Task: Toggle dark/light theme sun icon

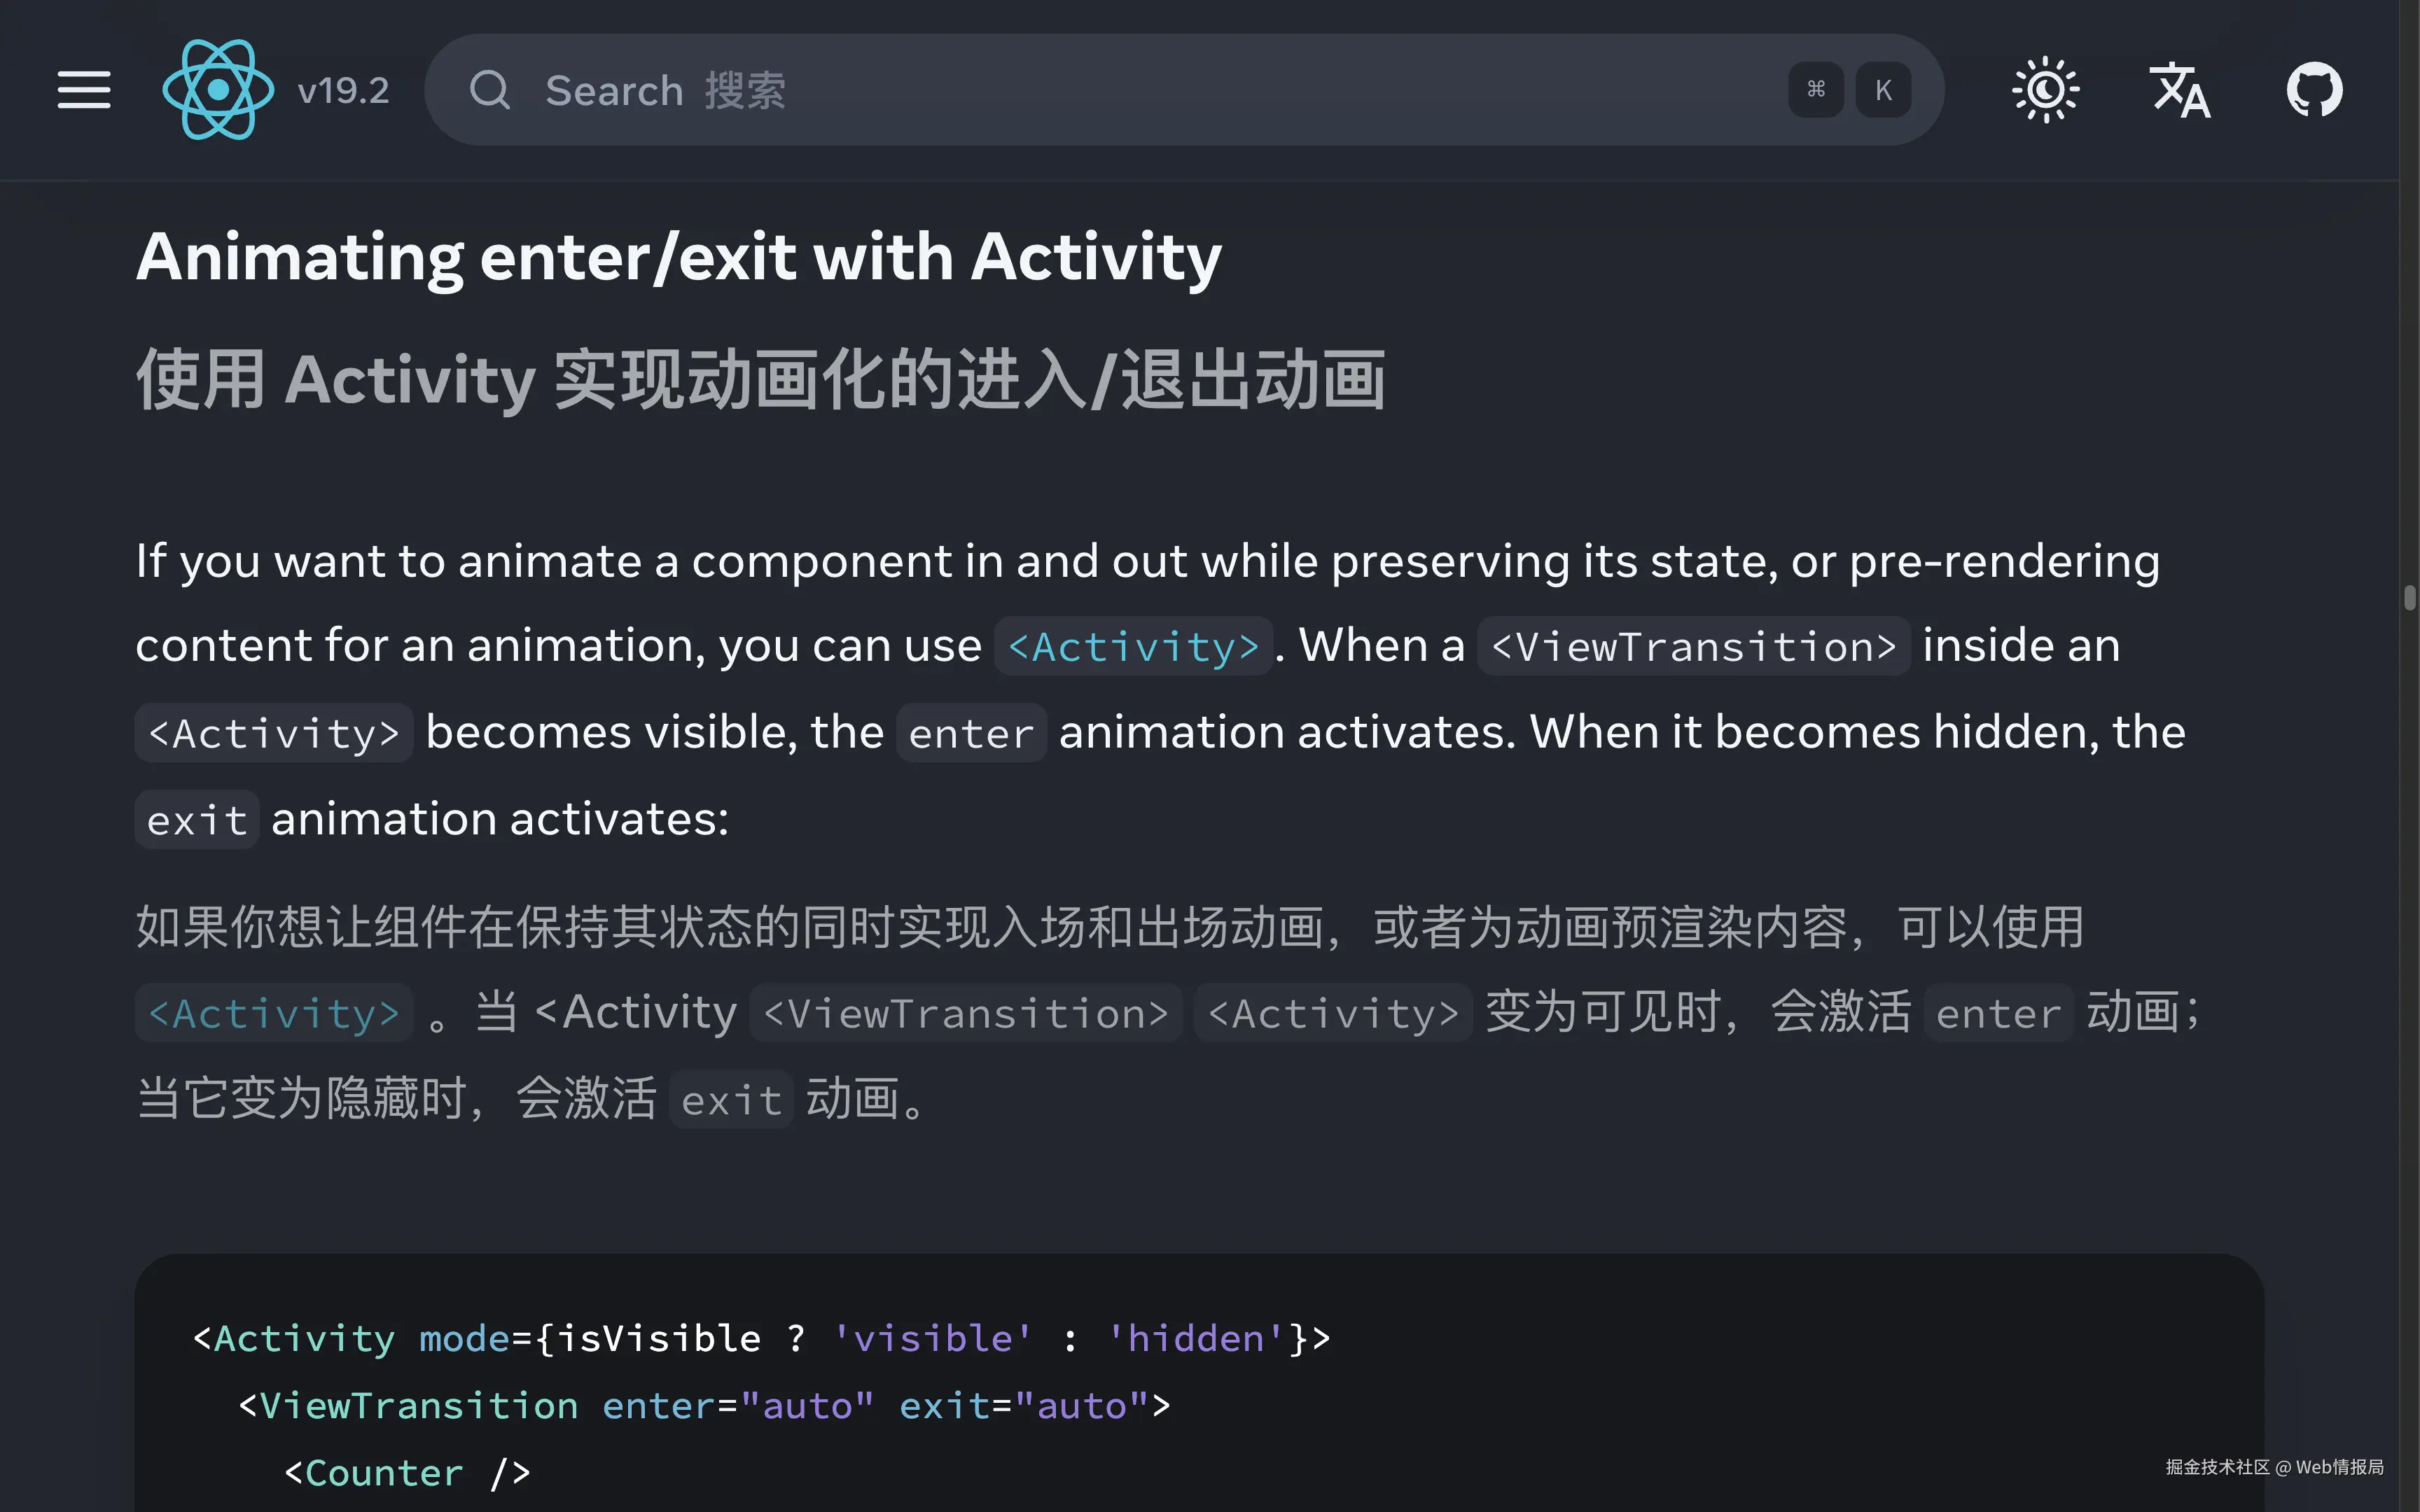Action: point(2045,90)
